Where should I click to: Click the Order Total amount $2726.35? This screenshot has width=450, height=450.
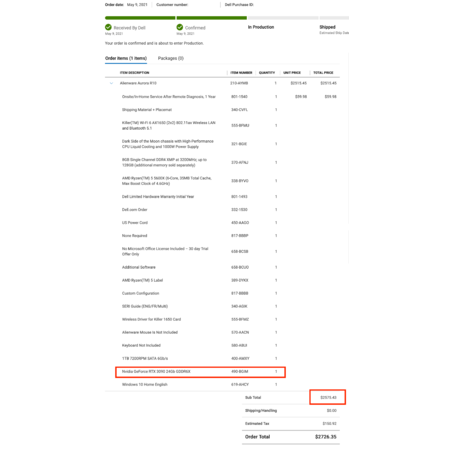tap(326, 437)
